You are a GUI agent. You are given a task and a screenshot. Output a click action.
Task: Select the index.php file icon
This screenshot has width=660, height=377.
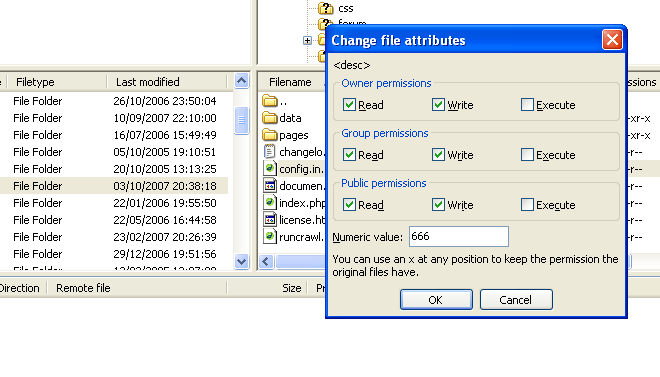269,202
